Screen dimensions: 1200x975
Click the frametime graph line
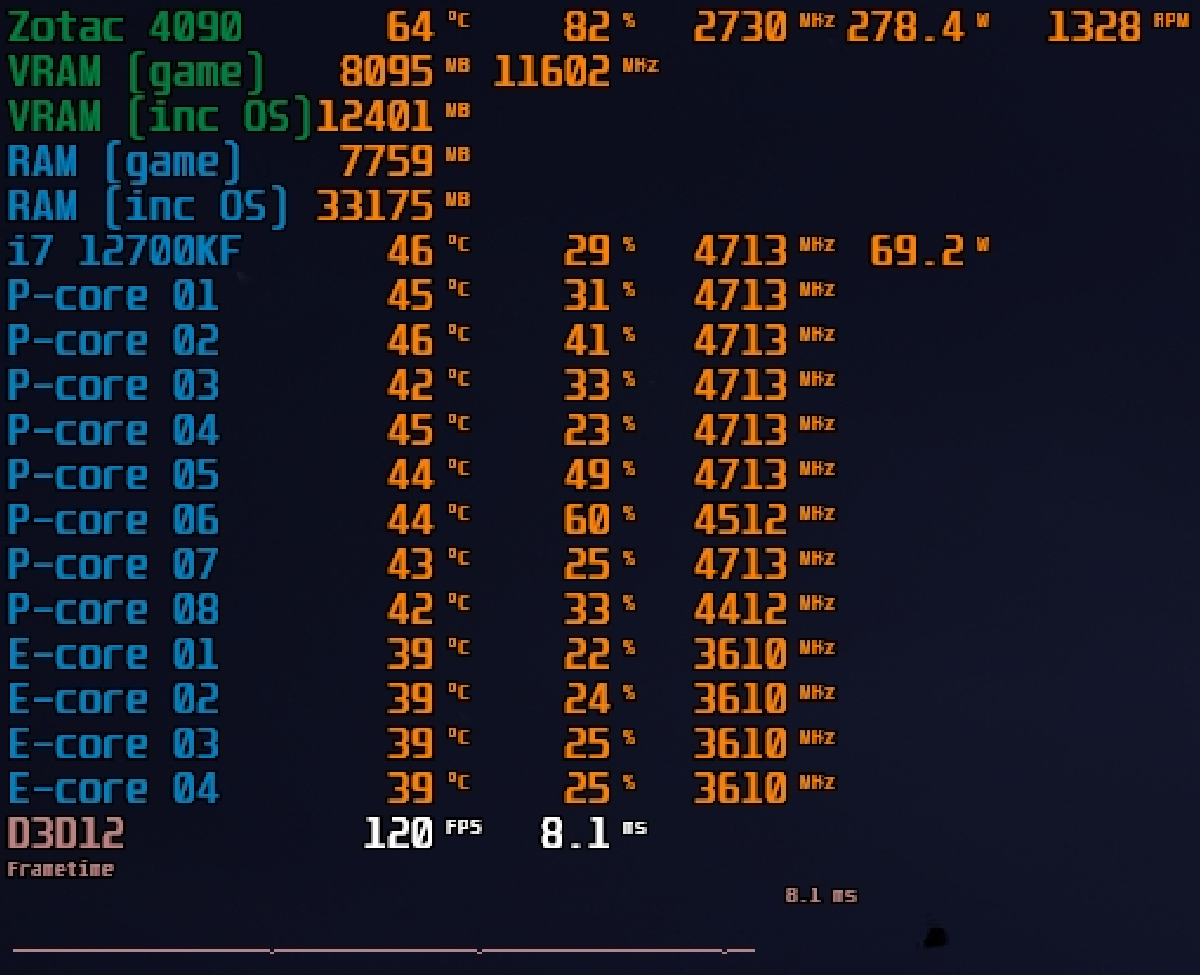[x=380, y=949]
